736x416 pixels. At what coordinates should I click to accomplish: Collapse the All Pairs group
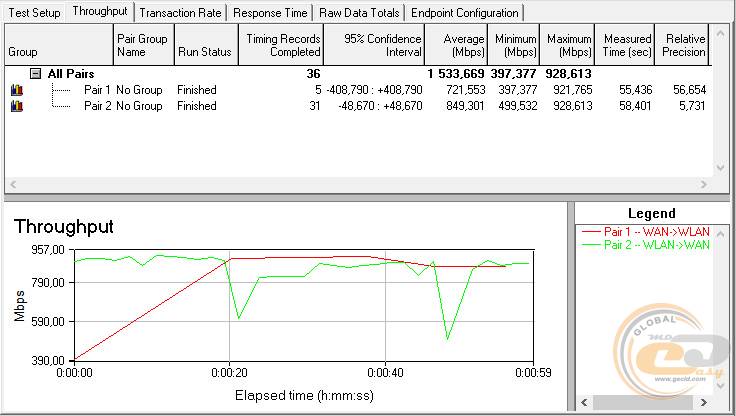pyautogui.click(x=36, y=74)
